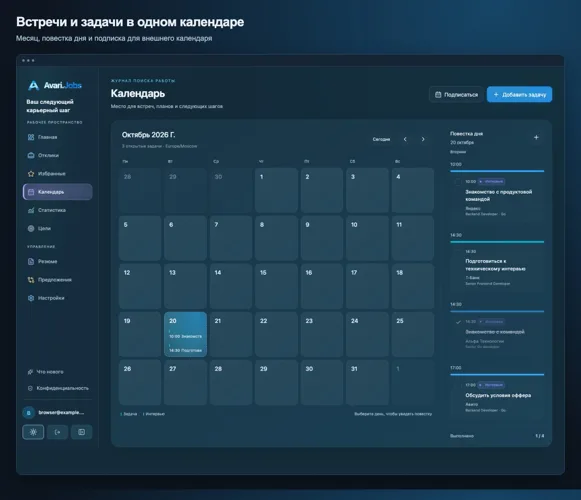Open Избранные via the star icon
Image resolution: width=581 pixels, height=500 pixels.
pos(31,173)
